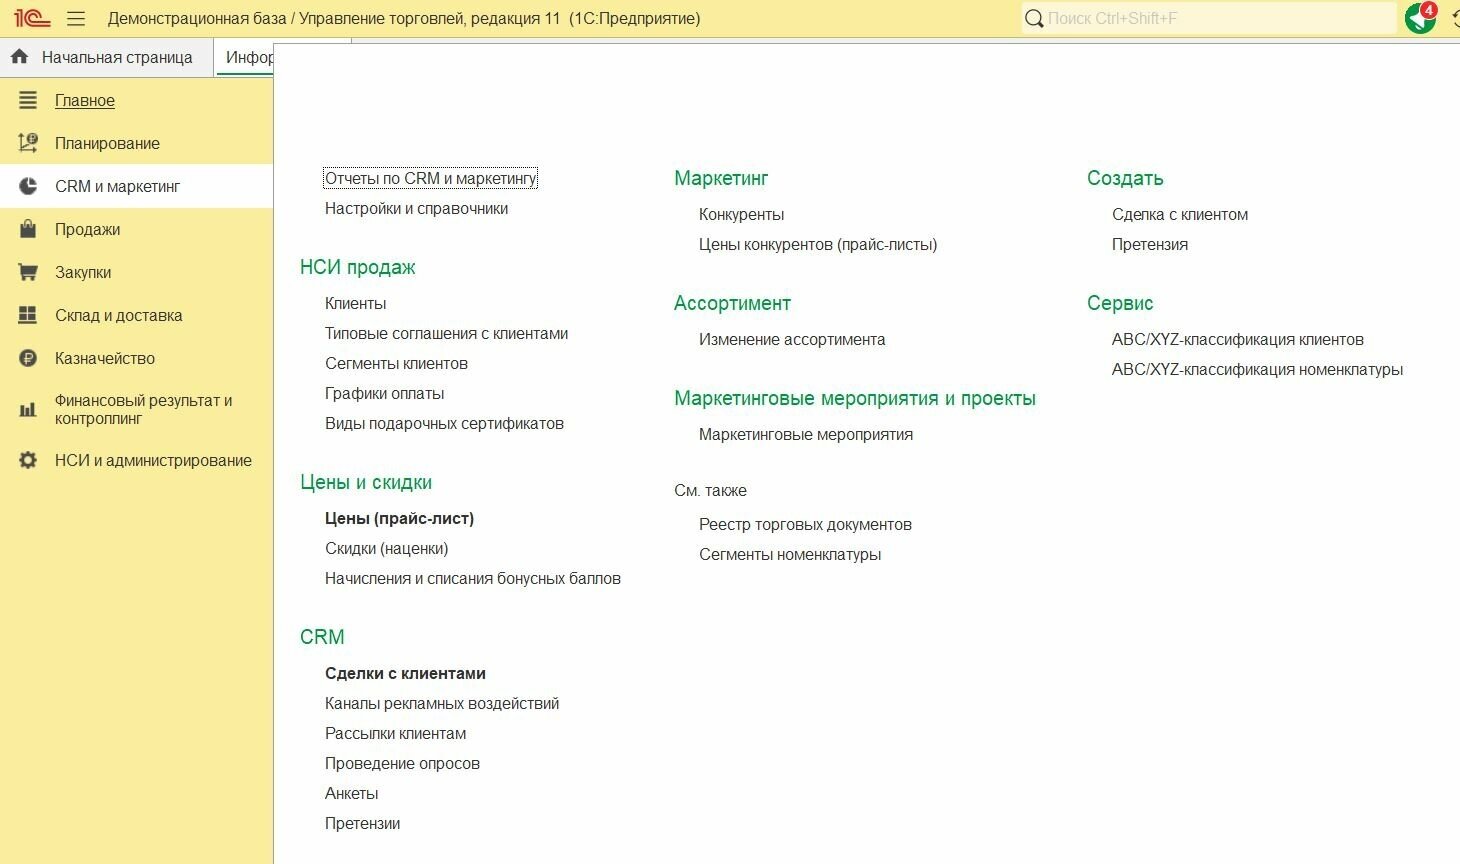Open the Продажи section
The height and width of the screenshot is (864, 1460).
click(87, 229)
